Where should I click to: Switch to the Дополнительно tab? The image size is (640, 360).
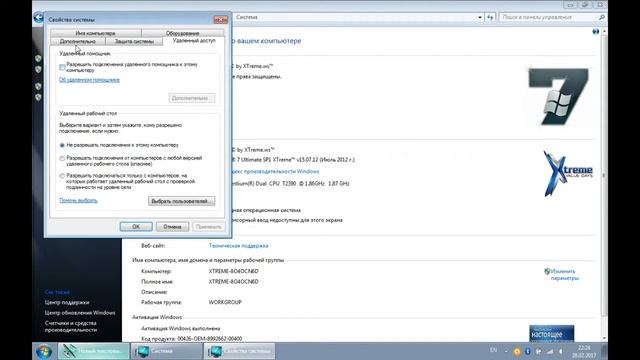(78, 41)
